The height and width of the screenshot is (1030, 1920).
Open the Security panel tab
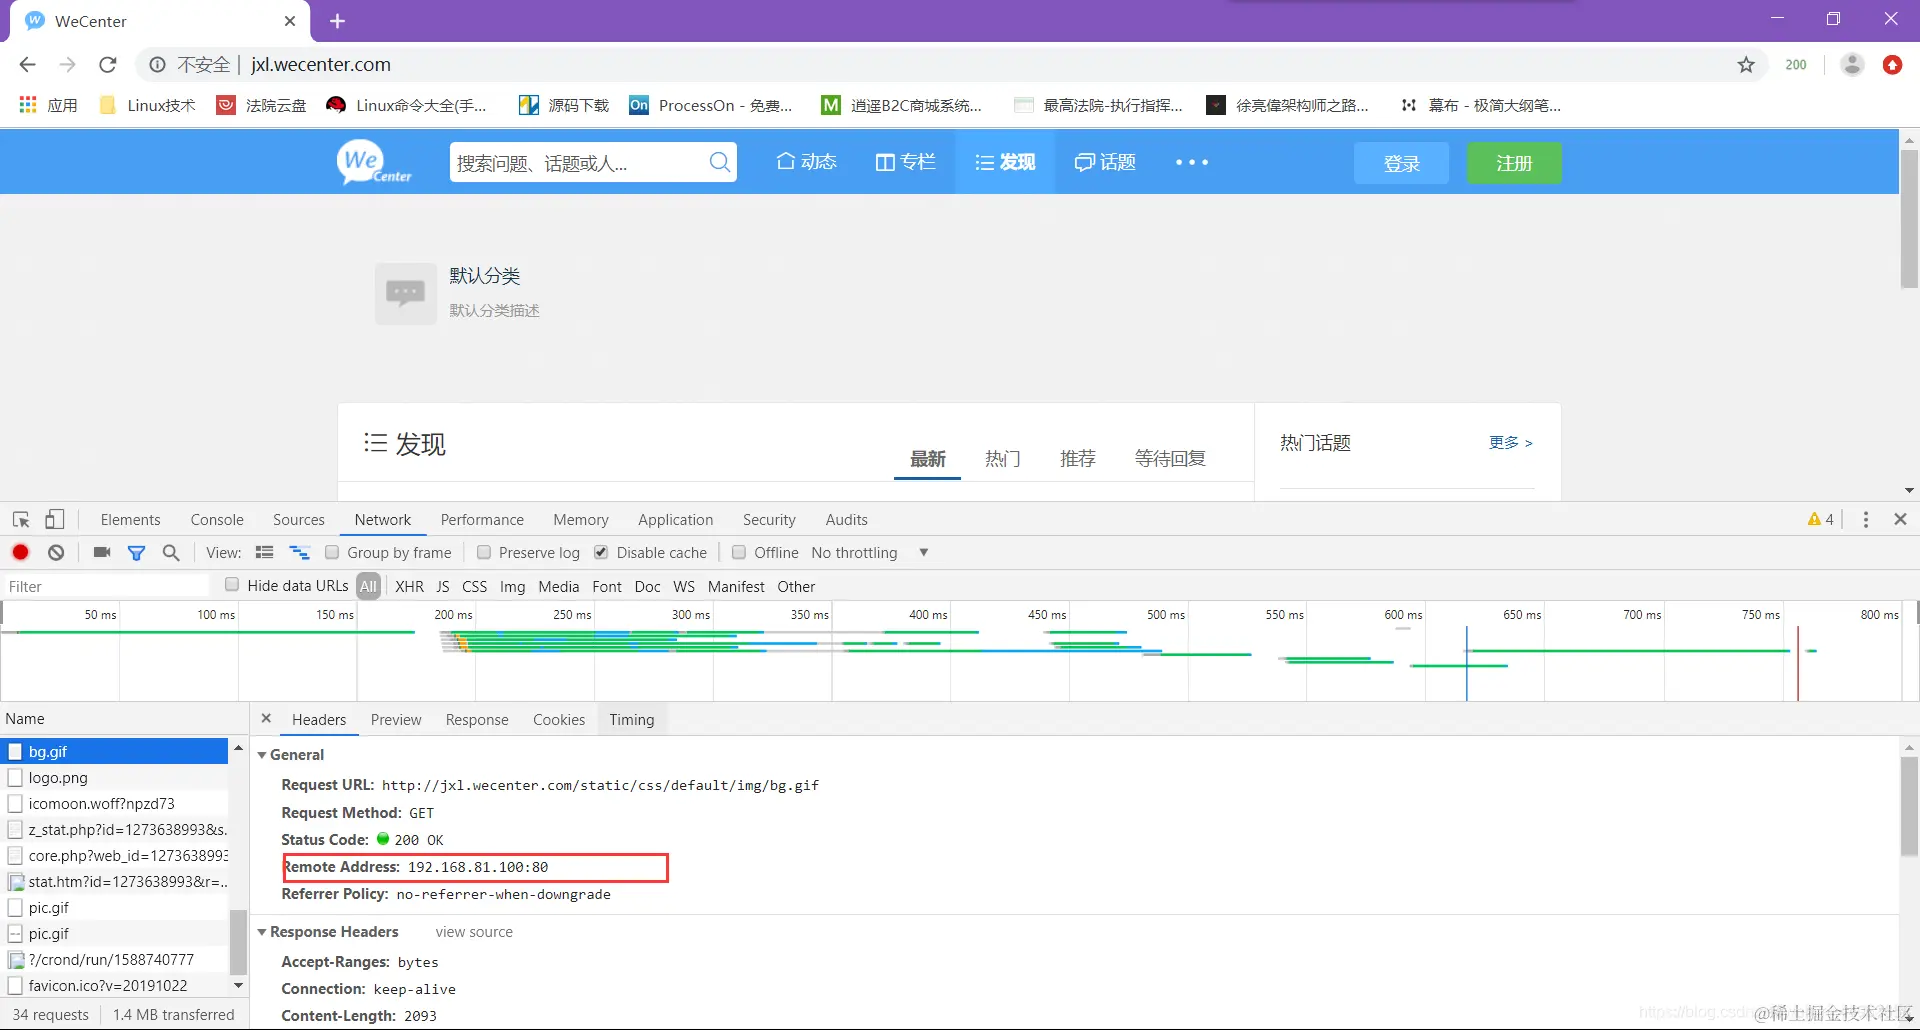tap(769, 519)
